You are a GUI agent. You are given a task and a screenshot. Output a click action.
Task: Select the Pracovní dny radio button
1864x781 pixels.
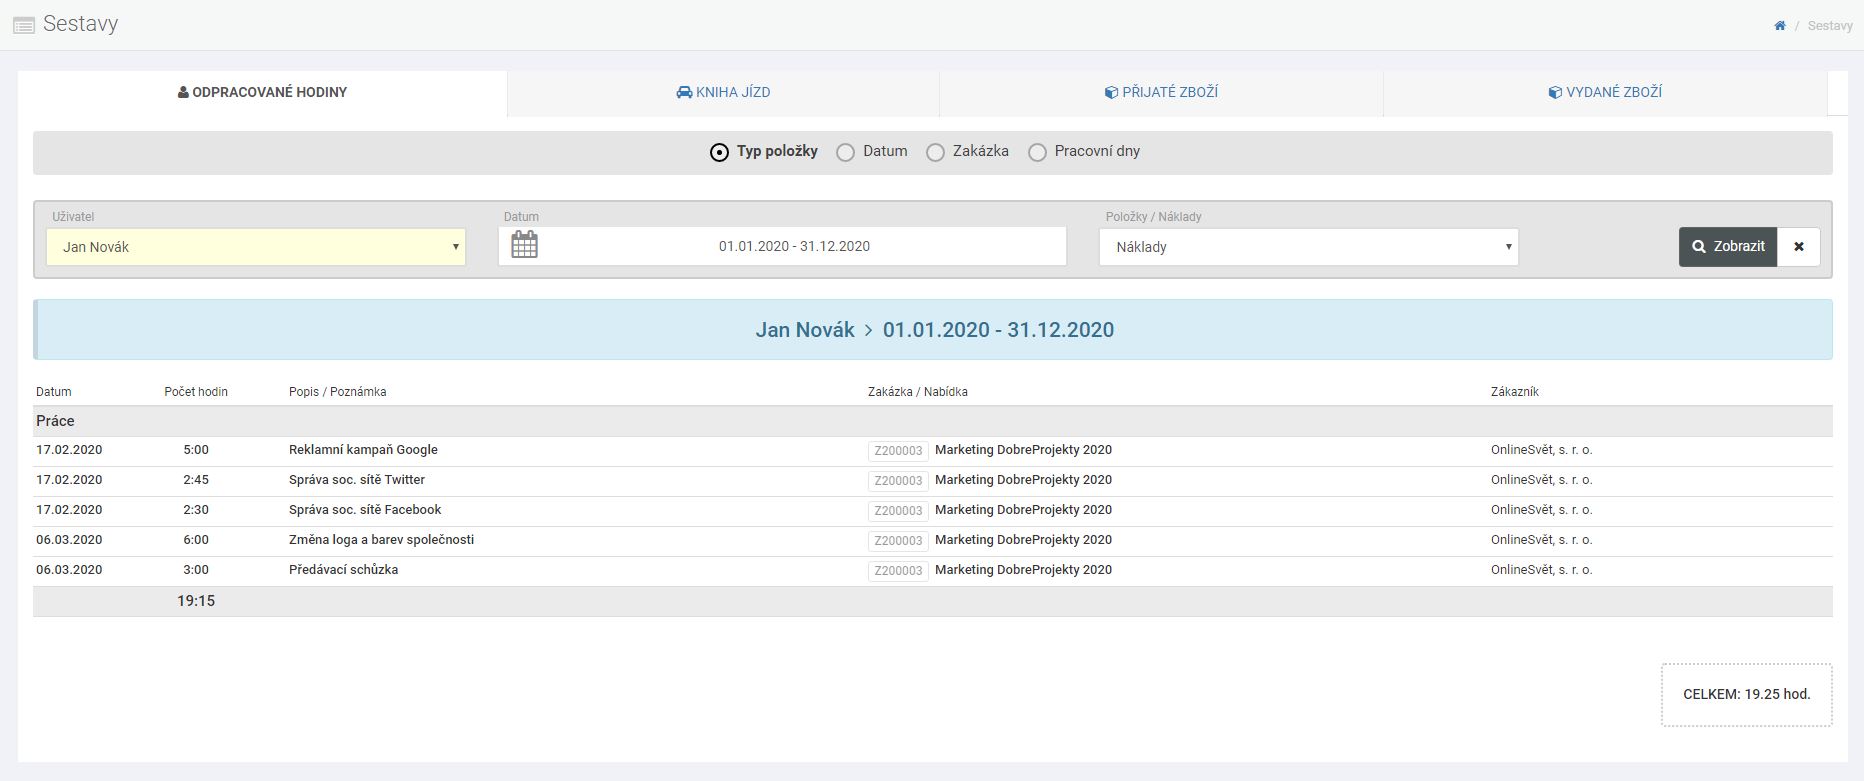click(1037, 152)
